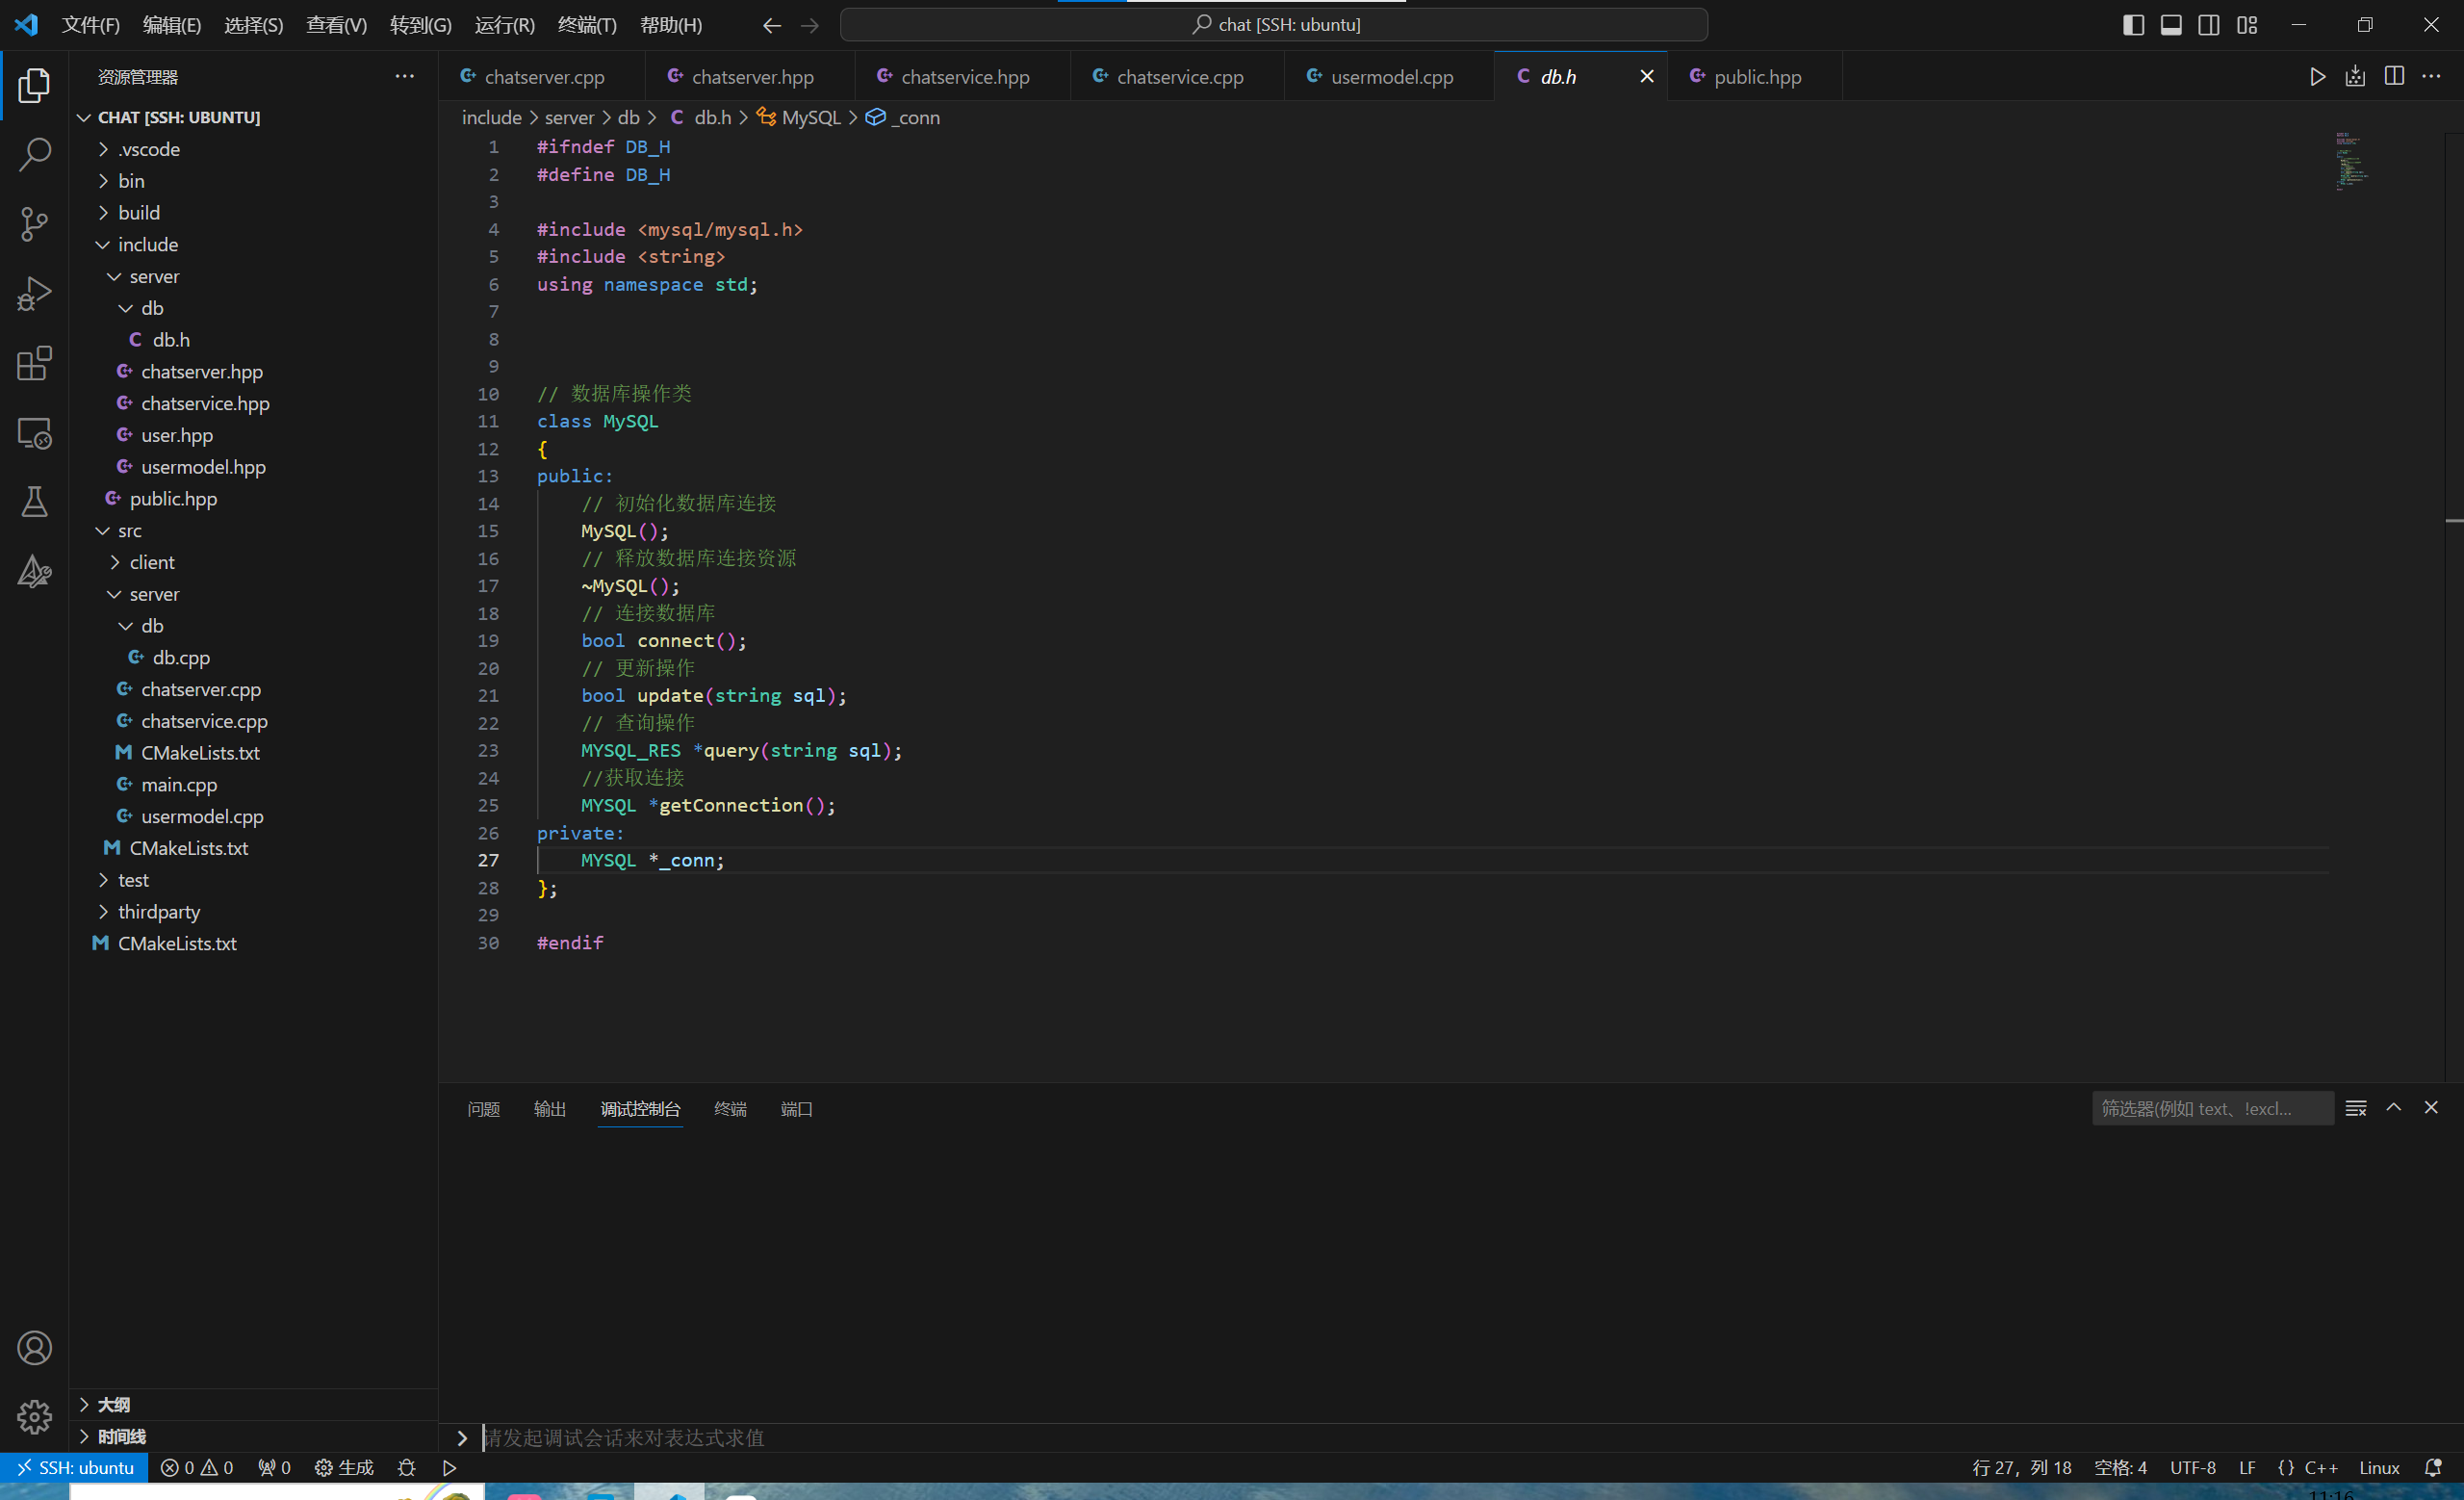
Task: Open the Search view in activity bar
Action: pyautogui.click(x=34, y=155)
